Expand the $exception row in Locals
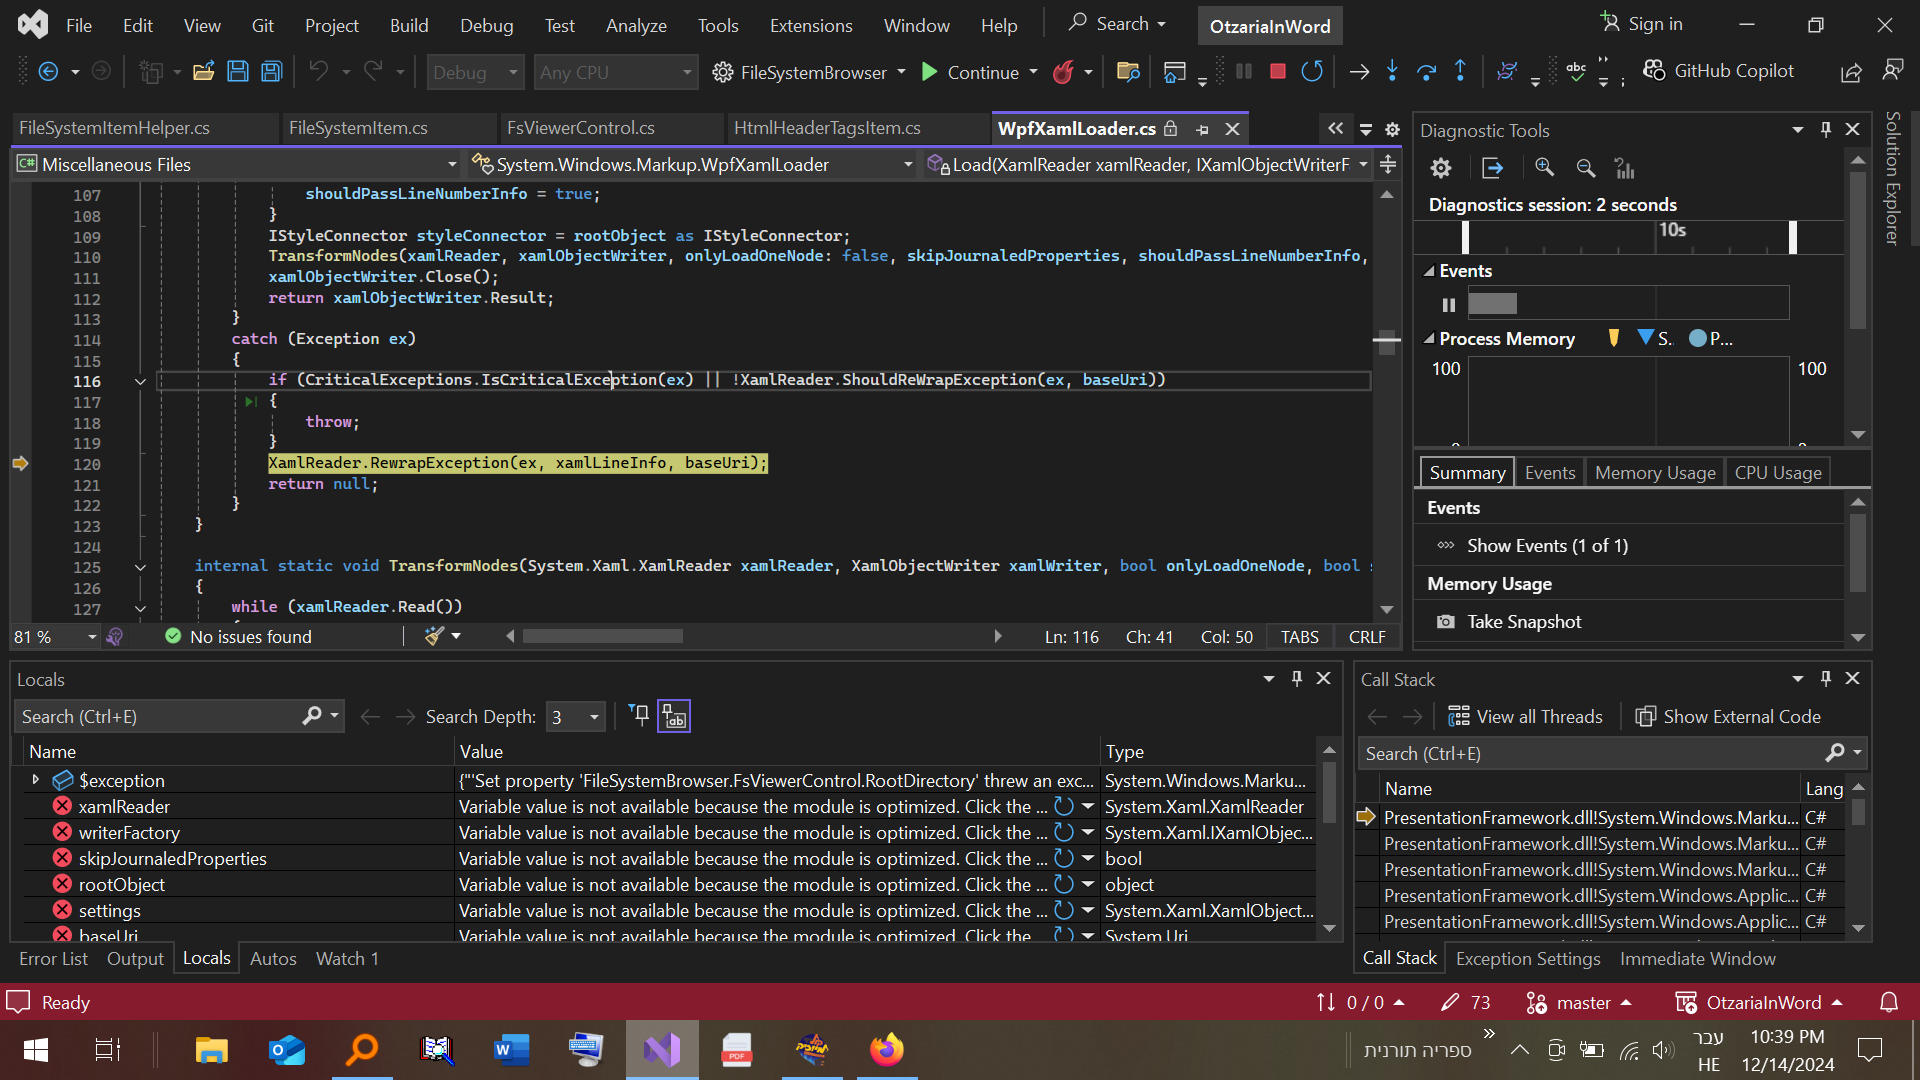The width and height of the screenshot is (1920, 1080). [x=36, y=780]
